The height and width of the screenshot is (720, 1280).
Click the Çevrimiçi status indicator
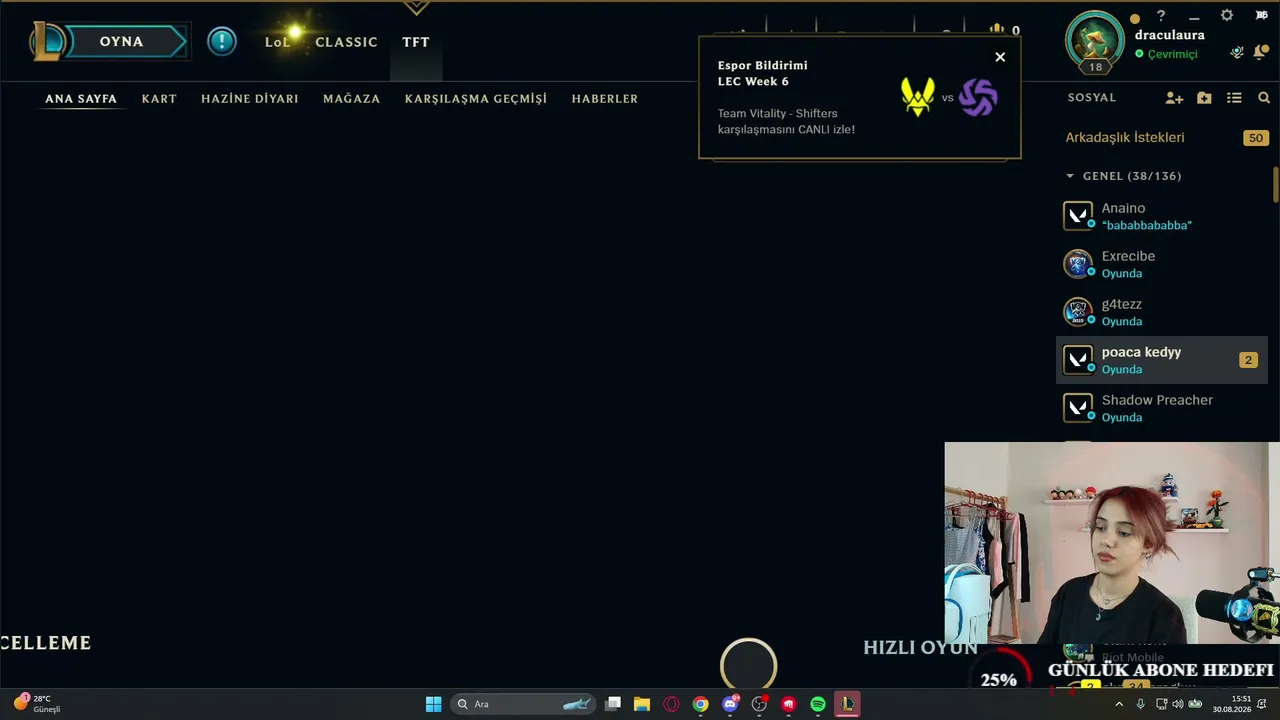(1166, 54)
